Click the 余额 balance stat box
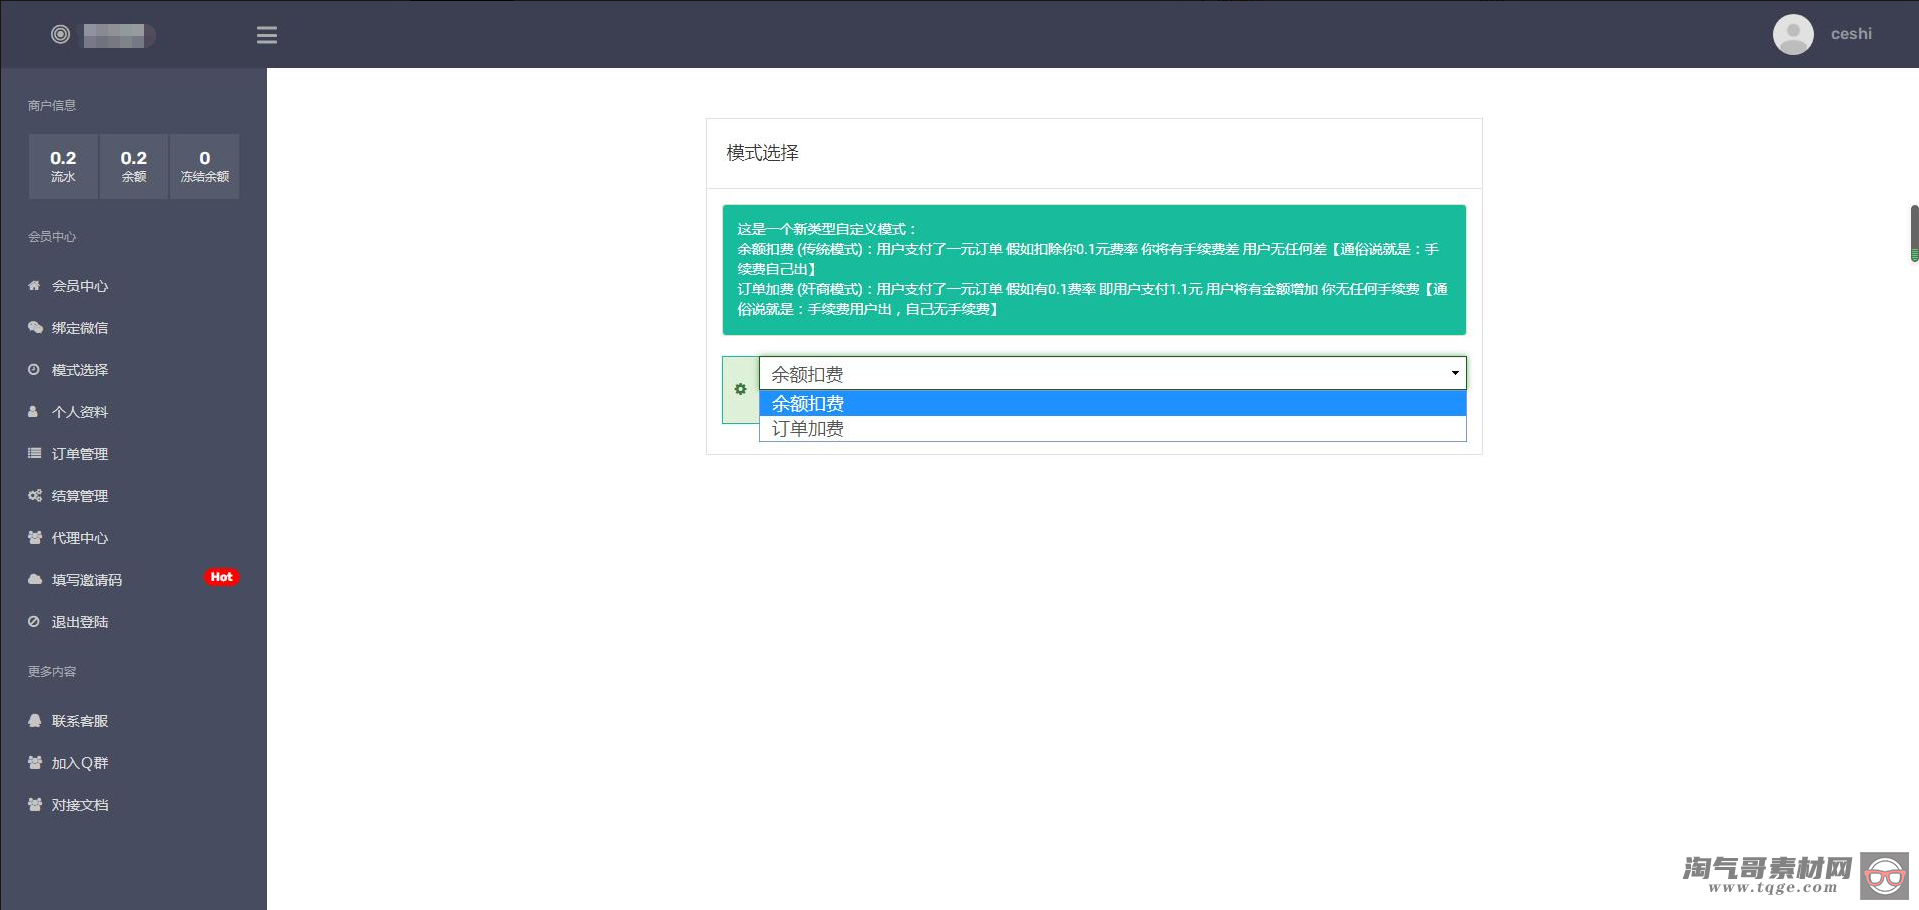The width and height of the screenshot is (1919, 910). tap(133, 166)
